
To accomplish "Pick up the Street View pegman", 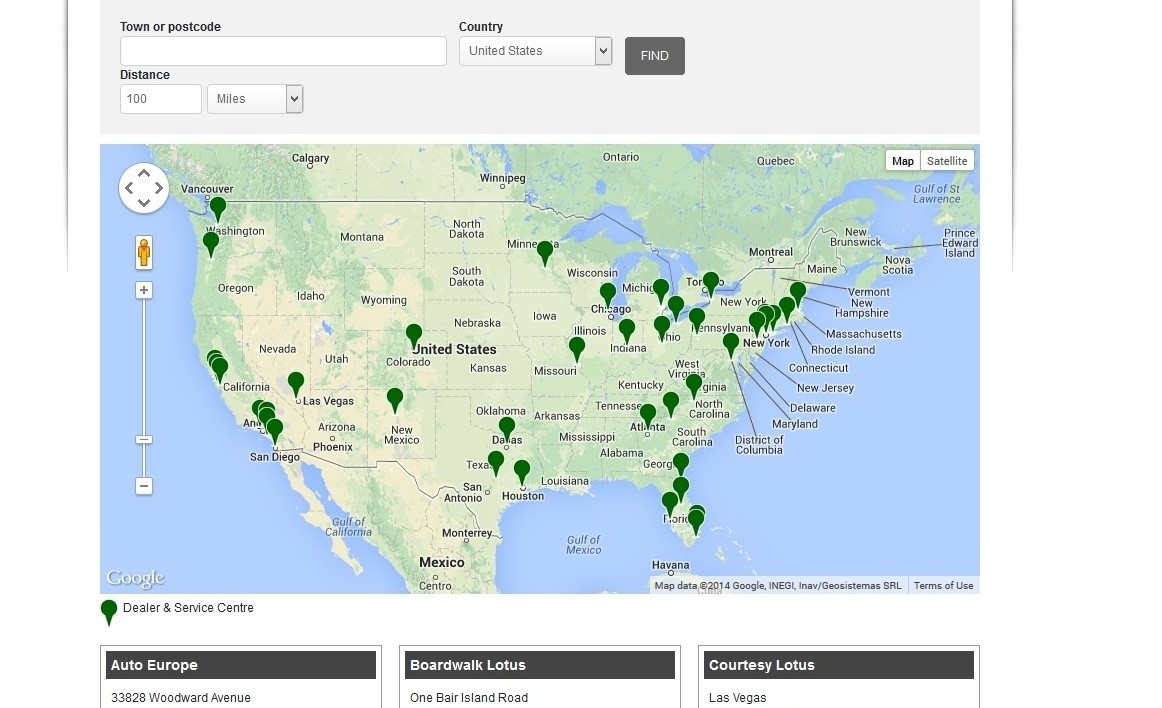I will pos(144,253).
